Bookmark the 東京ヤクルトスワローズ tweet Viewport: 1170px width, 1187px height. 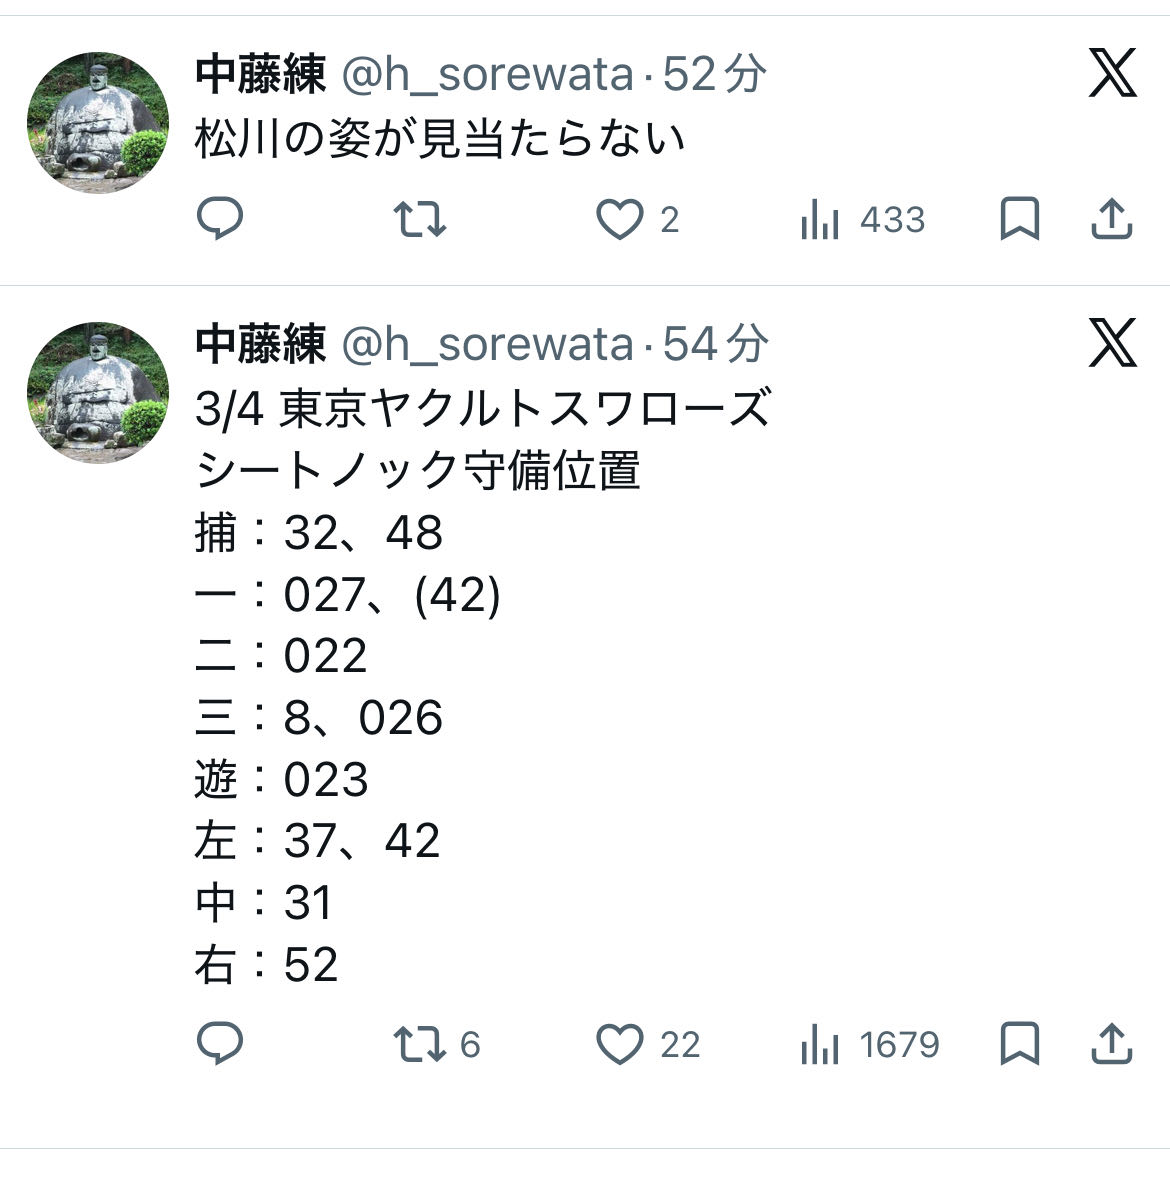click(x=1019, y=1044)
